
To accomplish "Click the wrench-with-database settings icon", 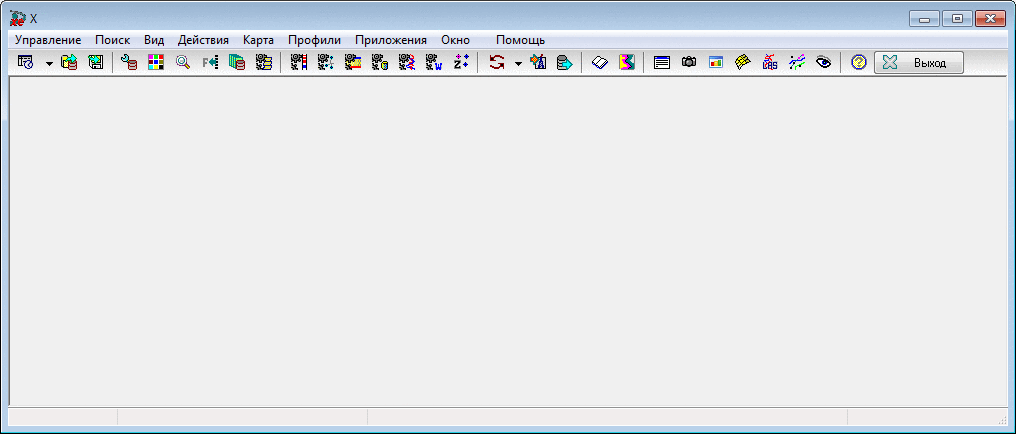I will pos(129,63).
